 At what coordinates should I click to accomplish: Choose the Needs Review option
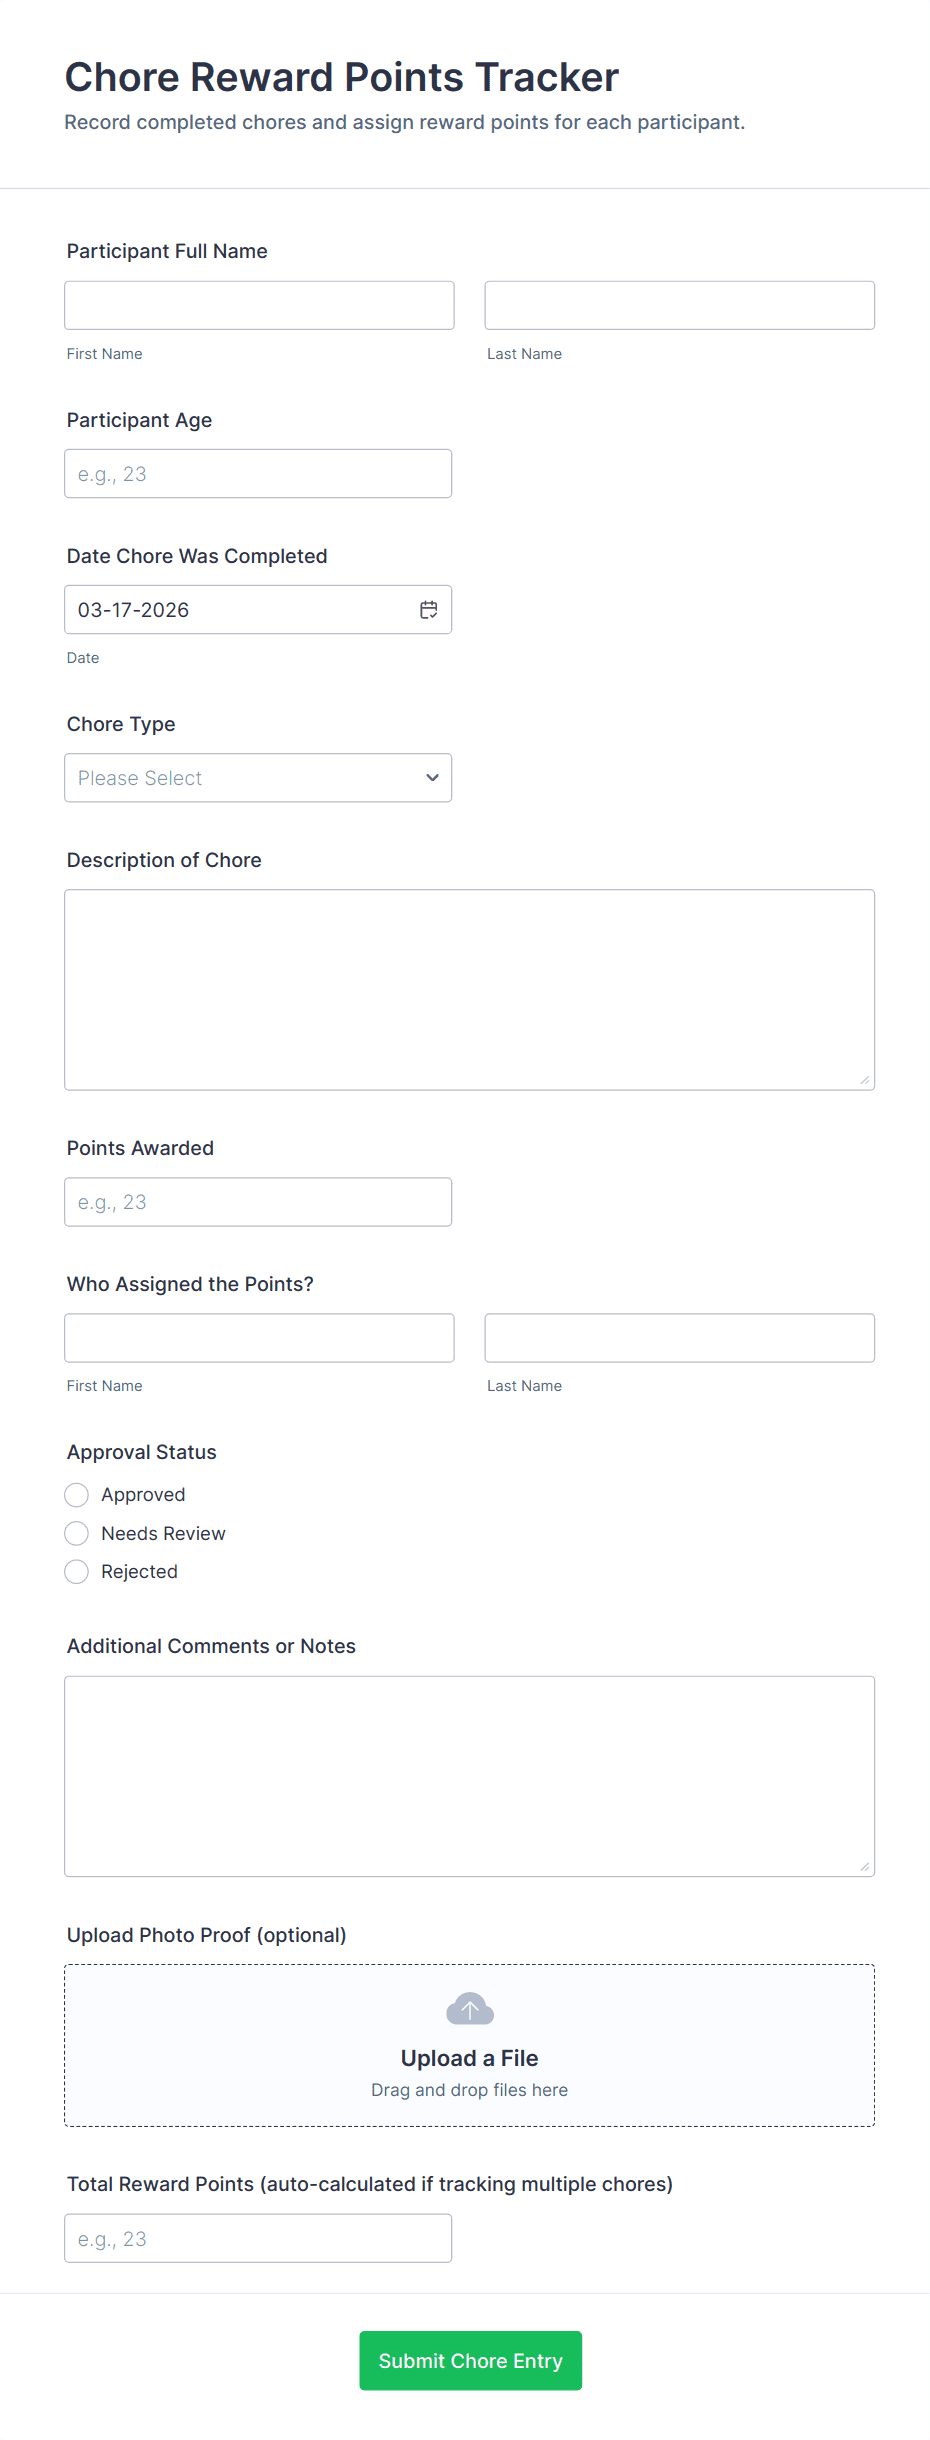(77, 1534)
